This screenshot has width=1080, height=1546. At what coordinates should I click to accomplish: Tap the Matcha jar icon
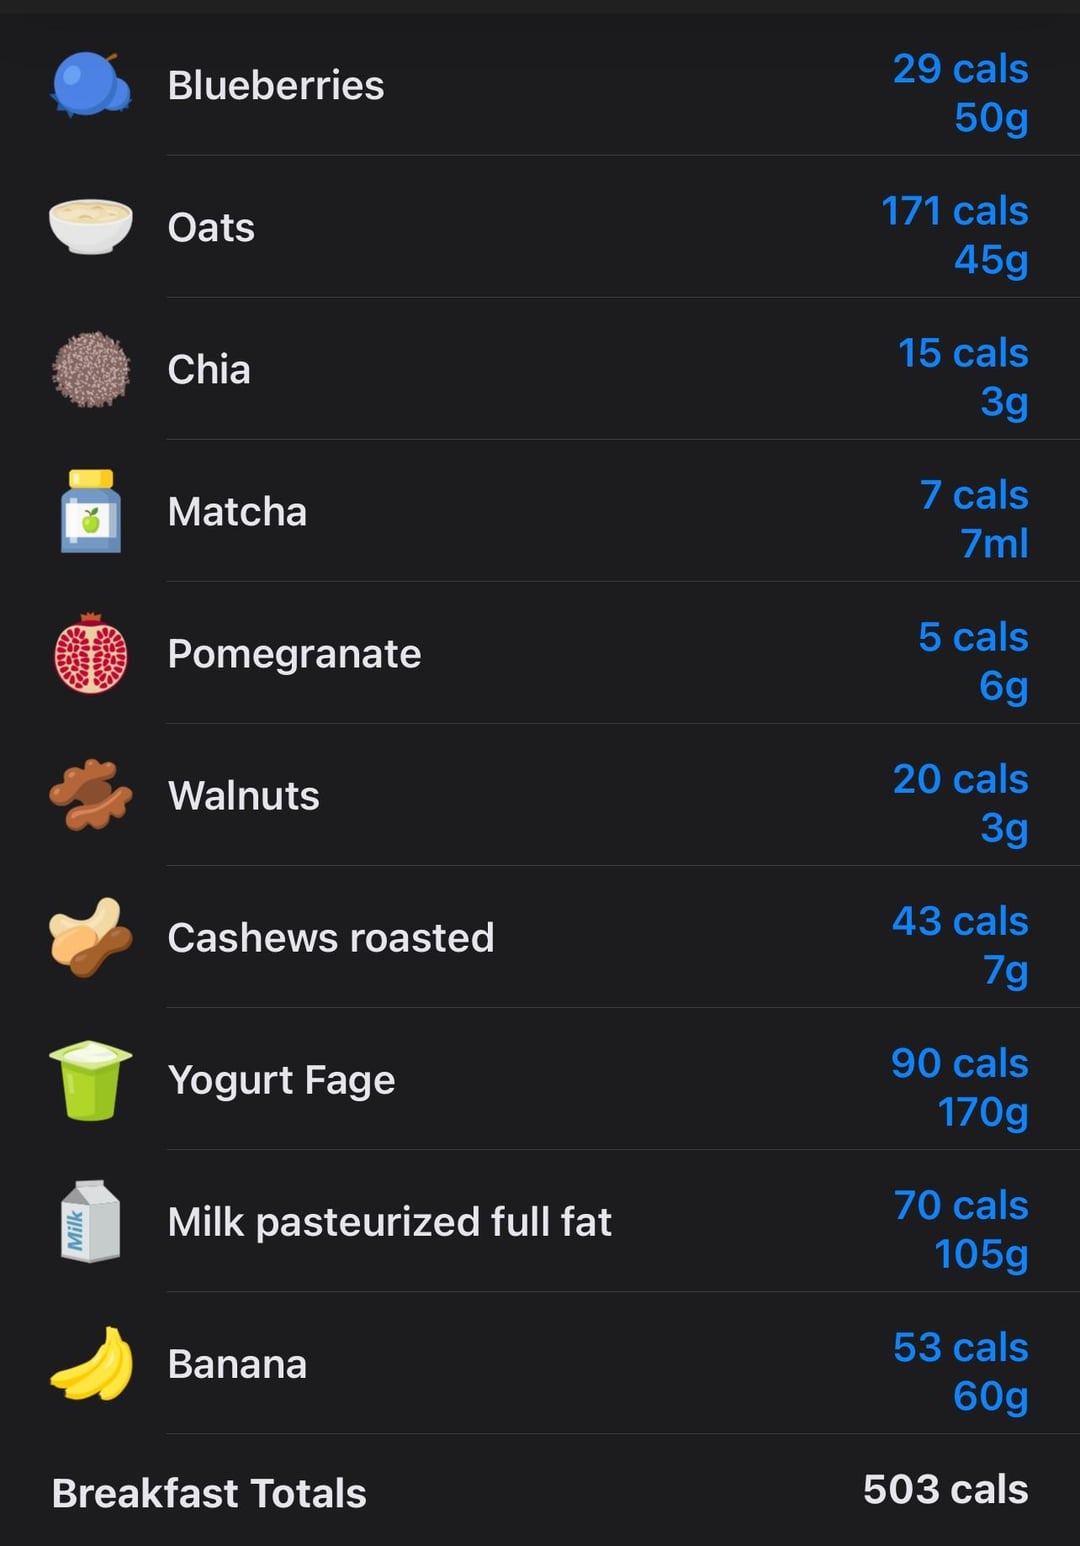90,511
